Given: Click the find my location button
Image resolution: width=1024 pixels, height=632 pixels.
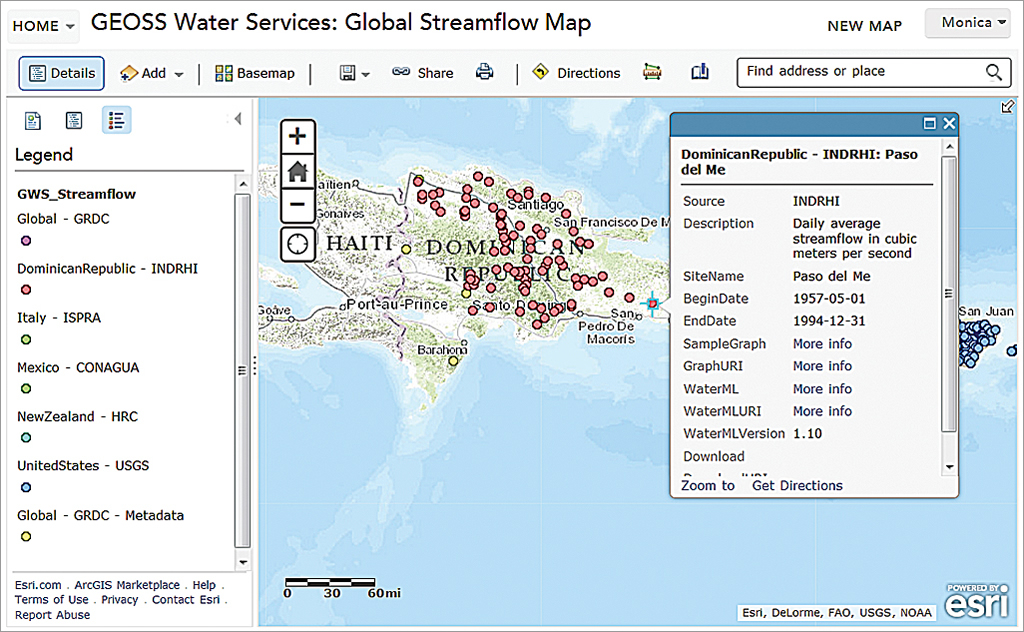Looking at the screenshot, I should coord(297,243).
